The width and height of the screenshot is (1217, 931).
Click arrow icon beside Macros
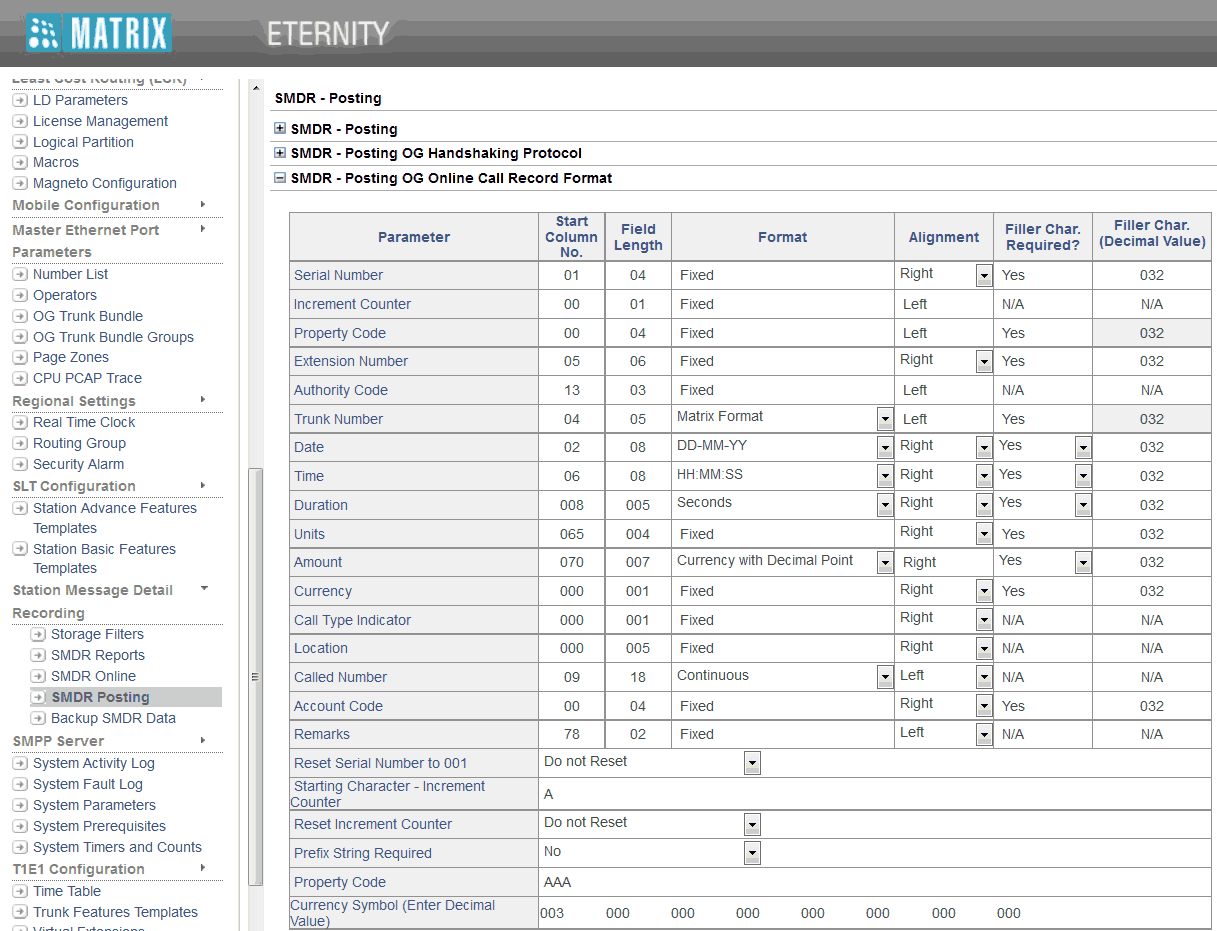coord(20,162)
